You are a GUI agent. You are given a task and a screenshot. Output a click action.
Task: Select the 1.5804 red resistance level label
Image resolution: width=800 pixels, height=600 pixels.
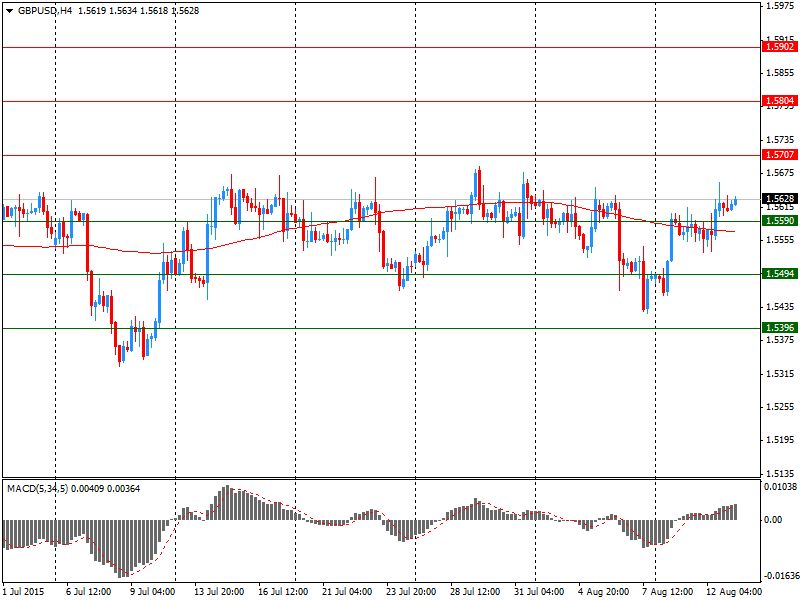point(780,101)
